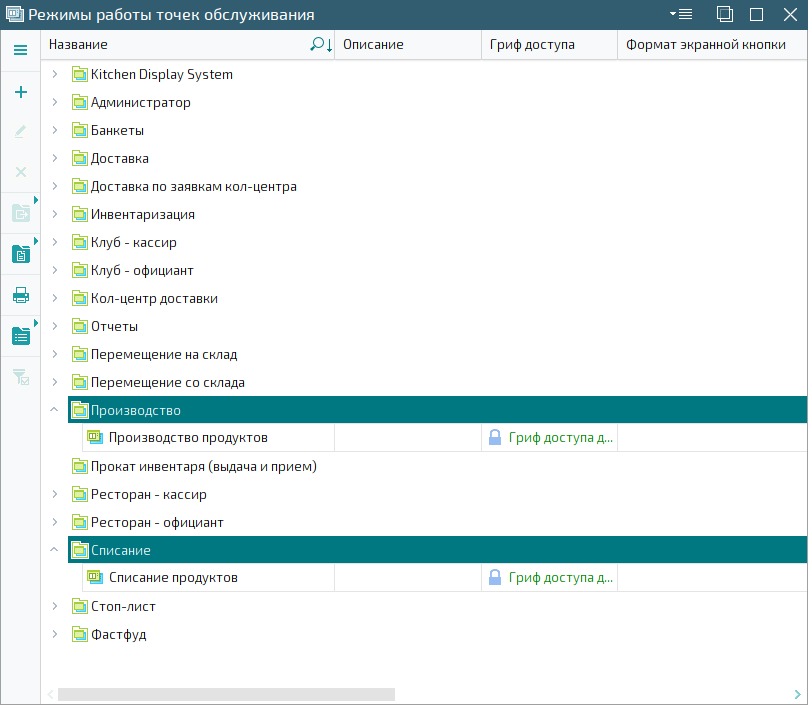Open the title bar dropdown menu icon
The image size is (808, 705).
pyautogui.click(x=681, y=14)
